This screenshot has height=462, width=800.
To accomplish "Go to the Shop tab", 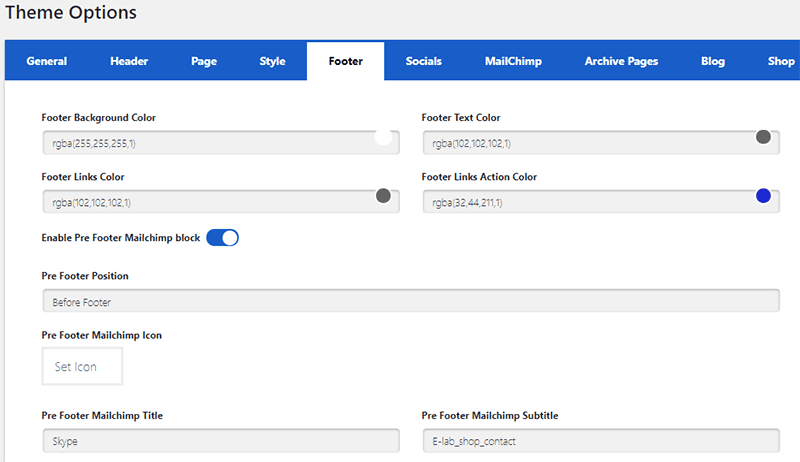I will (781, 61).
